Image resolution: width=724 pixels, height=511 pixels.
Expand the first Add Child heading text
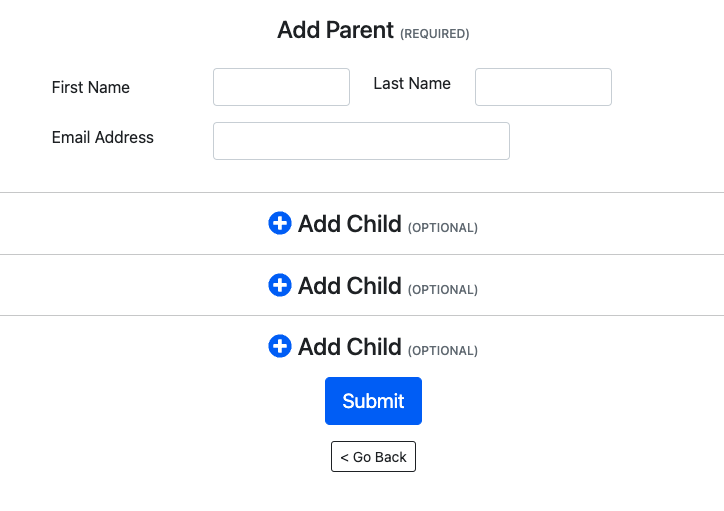[350, 224]
